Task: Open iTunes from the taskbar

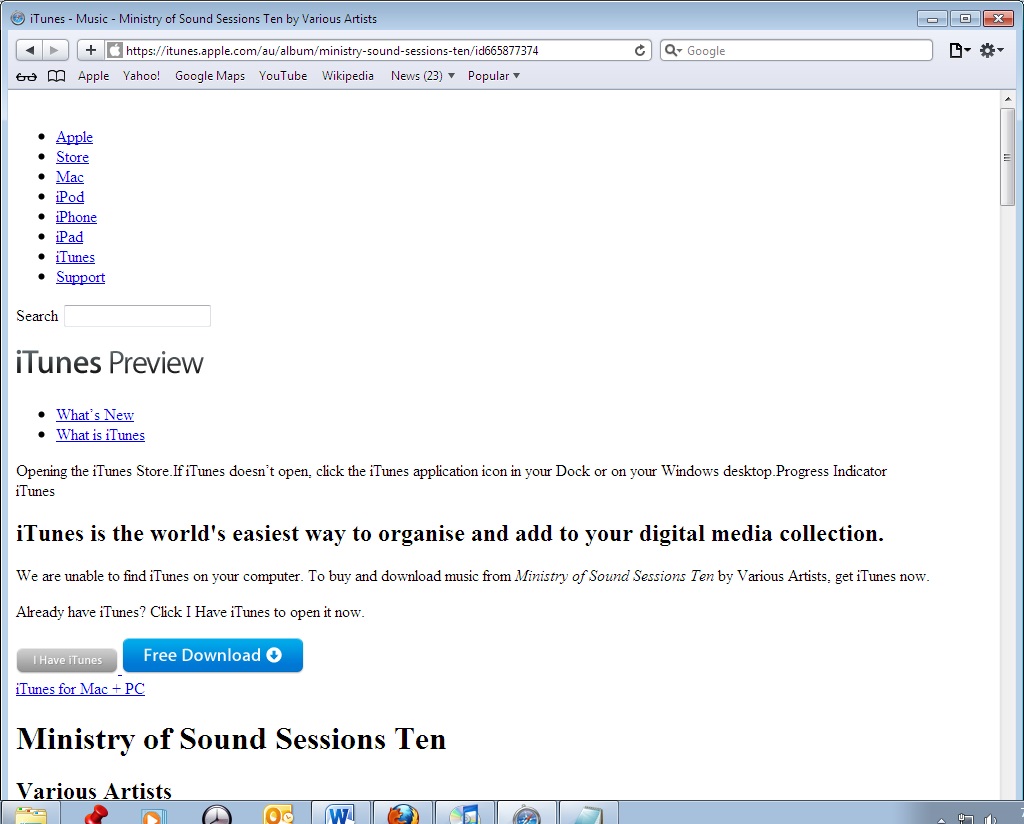Action: 465,814
